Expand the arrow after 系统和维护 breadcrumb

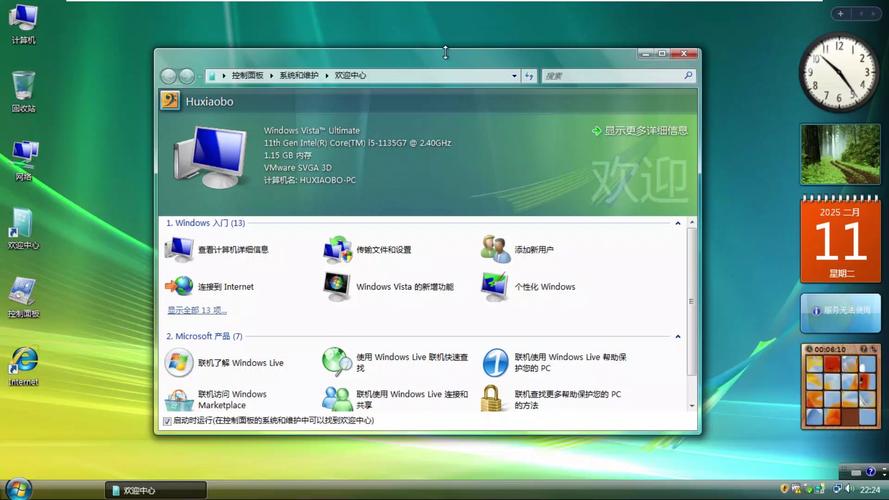point(327,75)
